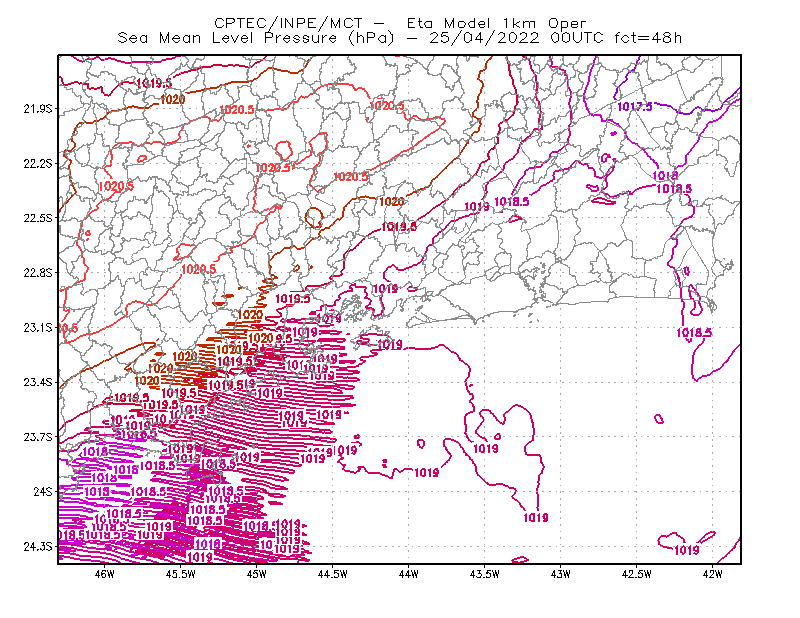Select the 23.1S latitude axis label
The height and width of the screenshot is (618, 800).
[38, 327]
